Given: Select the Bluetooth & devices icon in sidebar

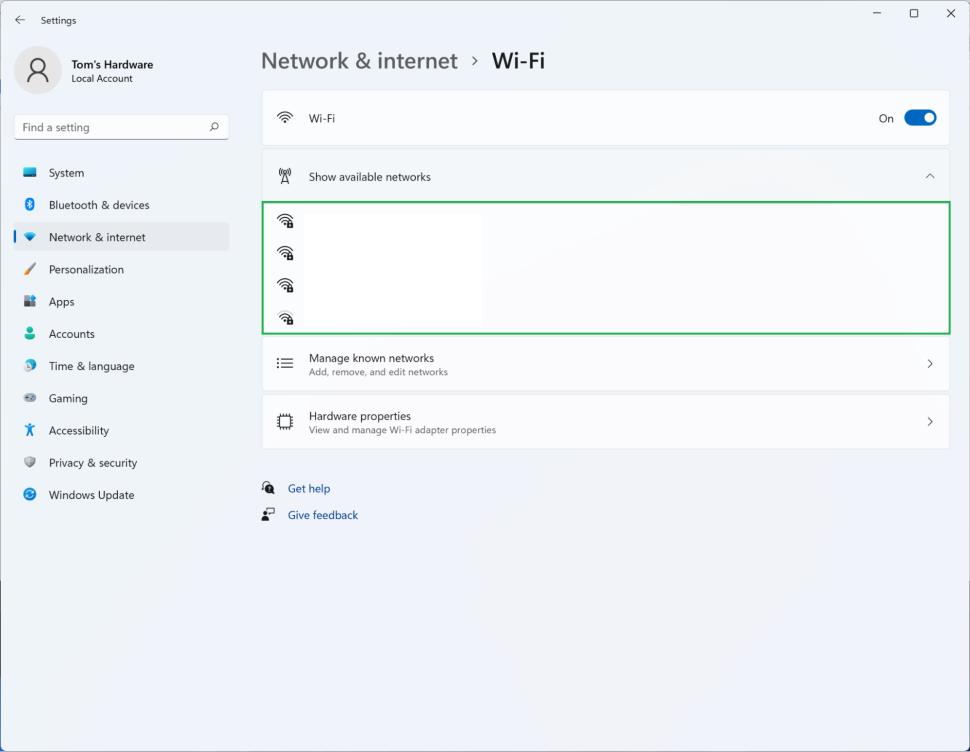Looking at the screenshot, I should (x=29, y=205).
